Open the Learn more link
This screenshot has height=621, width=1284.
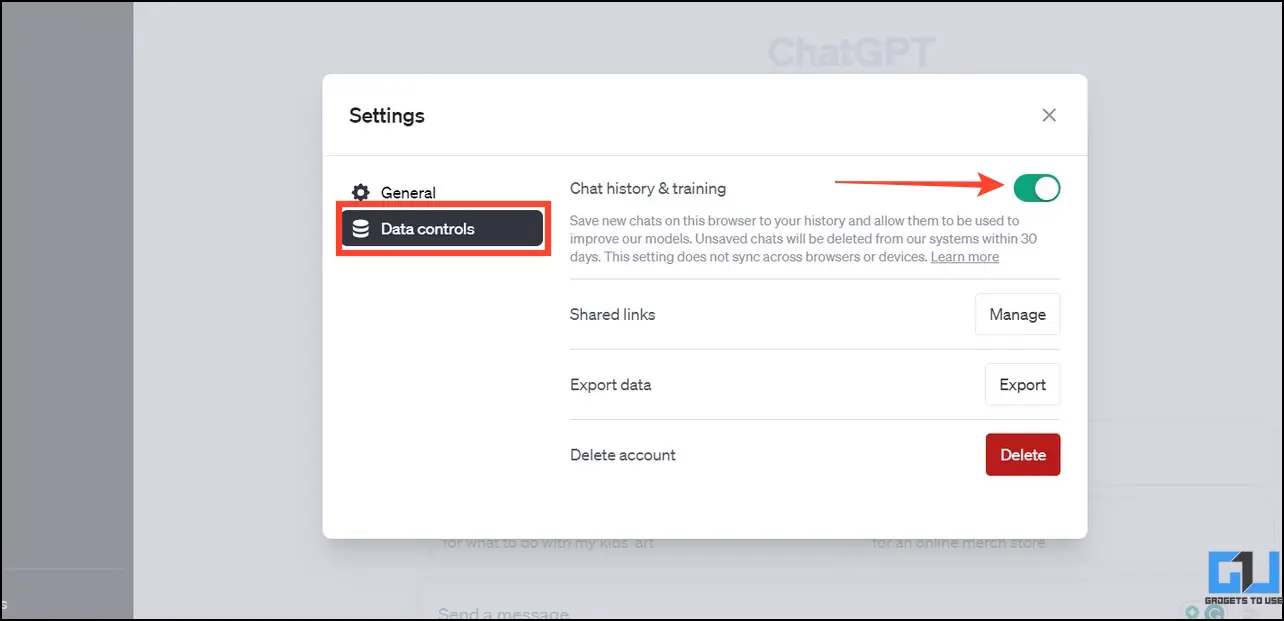click(x=964, y=257)
